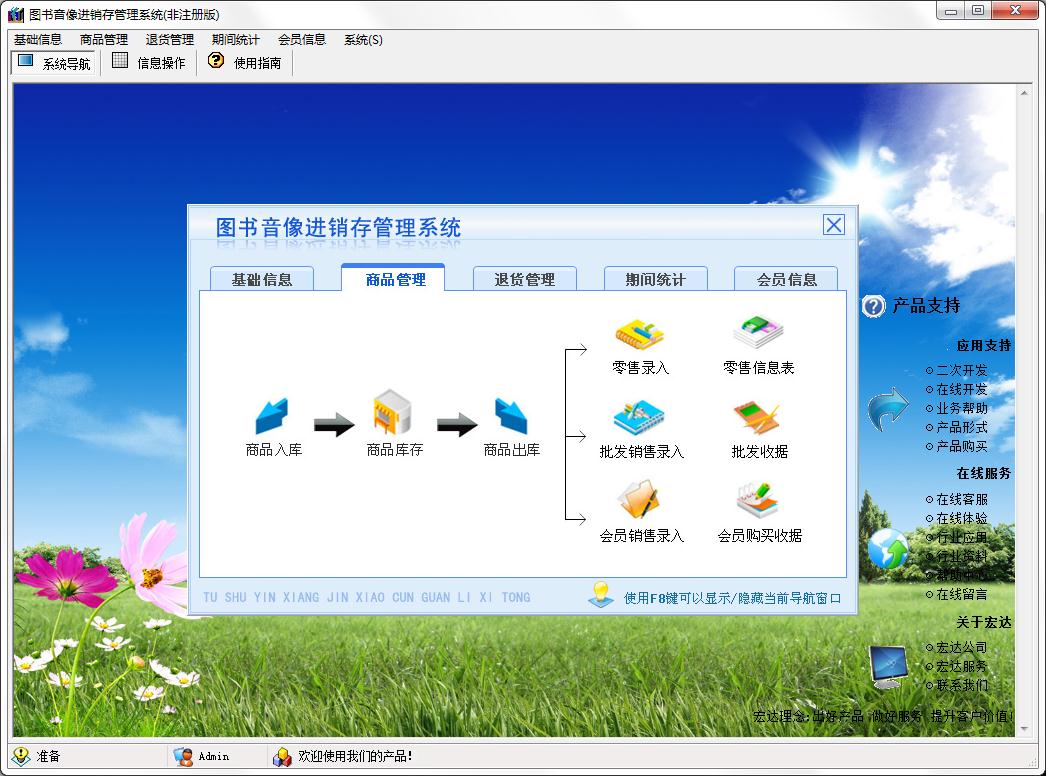Click the 产品支持 question mark icon
The image size is (1046, 776).
(873, 306)
